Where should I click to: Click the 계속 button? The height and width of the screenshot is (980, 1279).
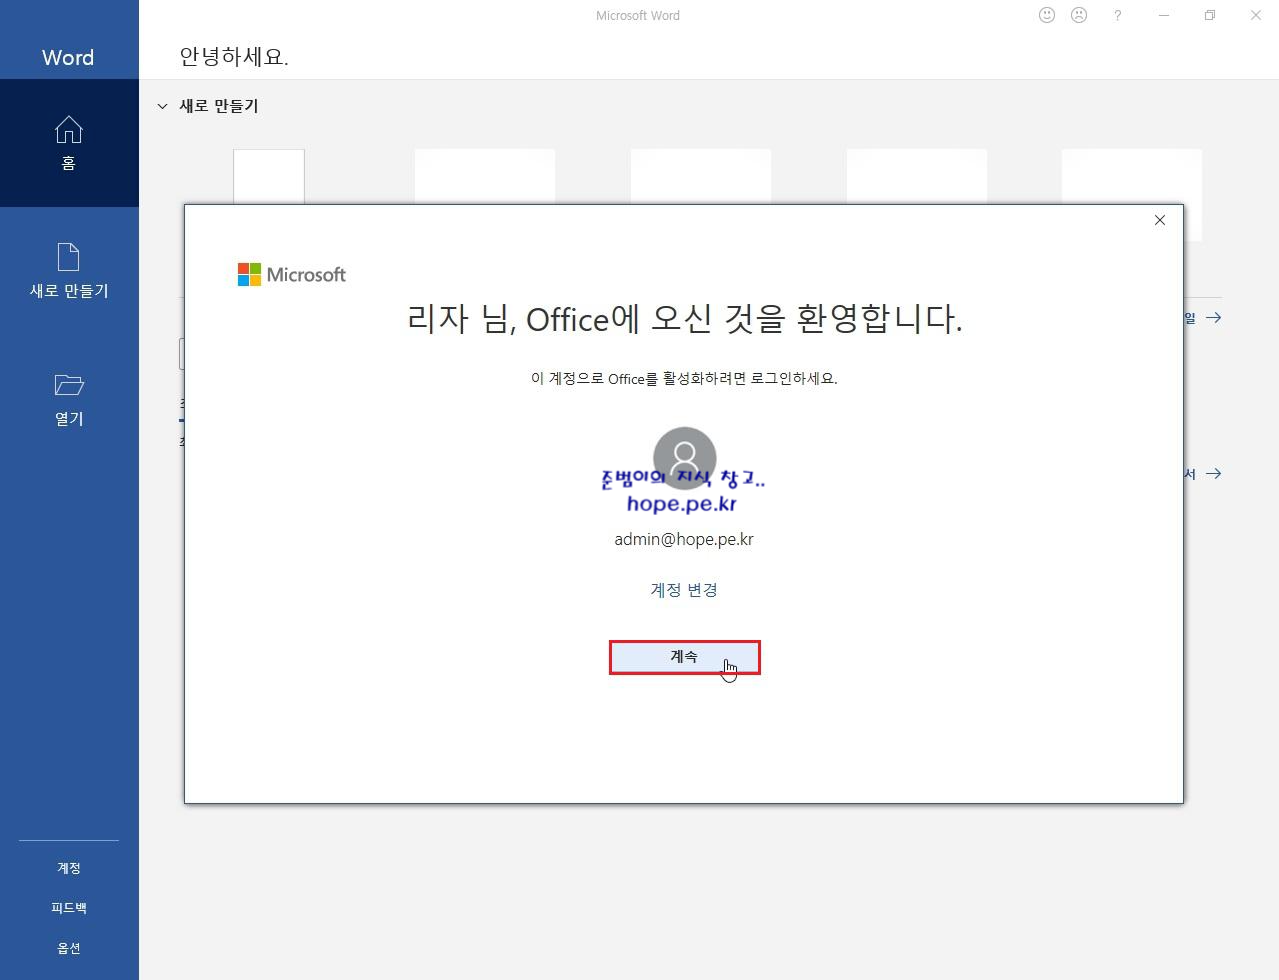pyautogui.click(x=685, y=657)
